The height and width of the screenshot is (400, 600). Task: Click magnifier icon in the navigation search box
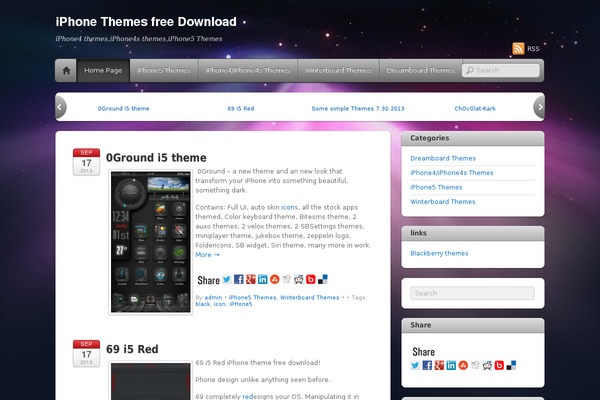[470, 70]
